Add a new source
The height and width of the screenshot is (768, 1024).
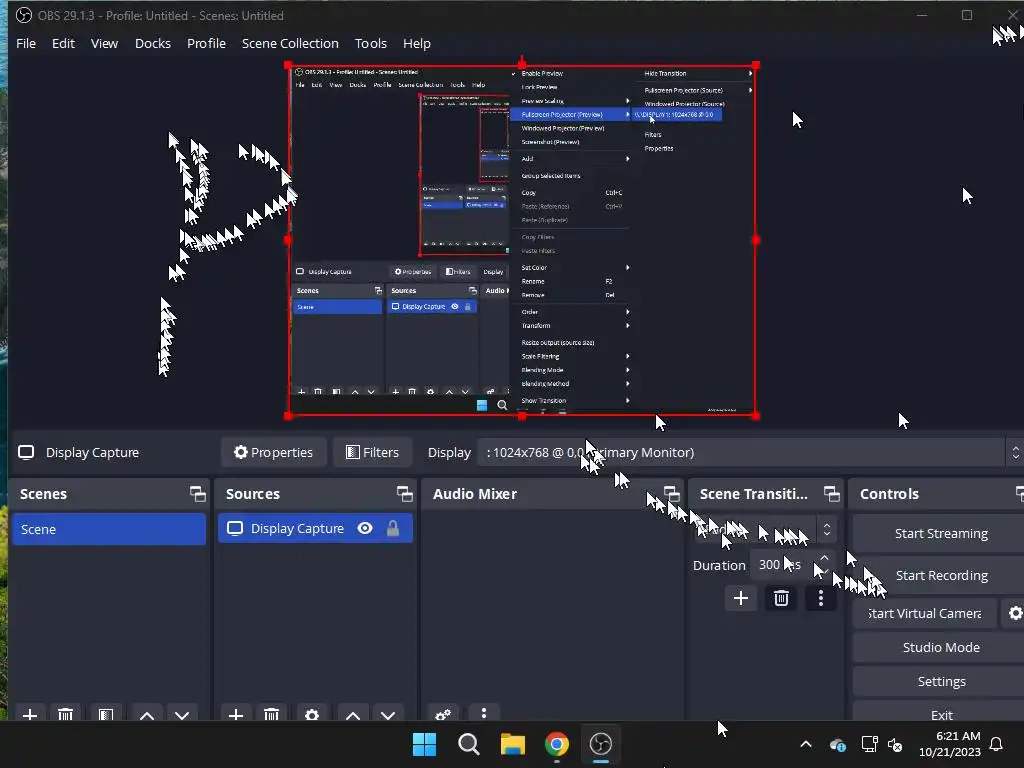pos(236,714)
